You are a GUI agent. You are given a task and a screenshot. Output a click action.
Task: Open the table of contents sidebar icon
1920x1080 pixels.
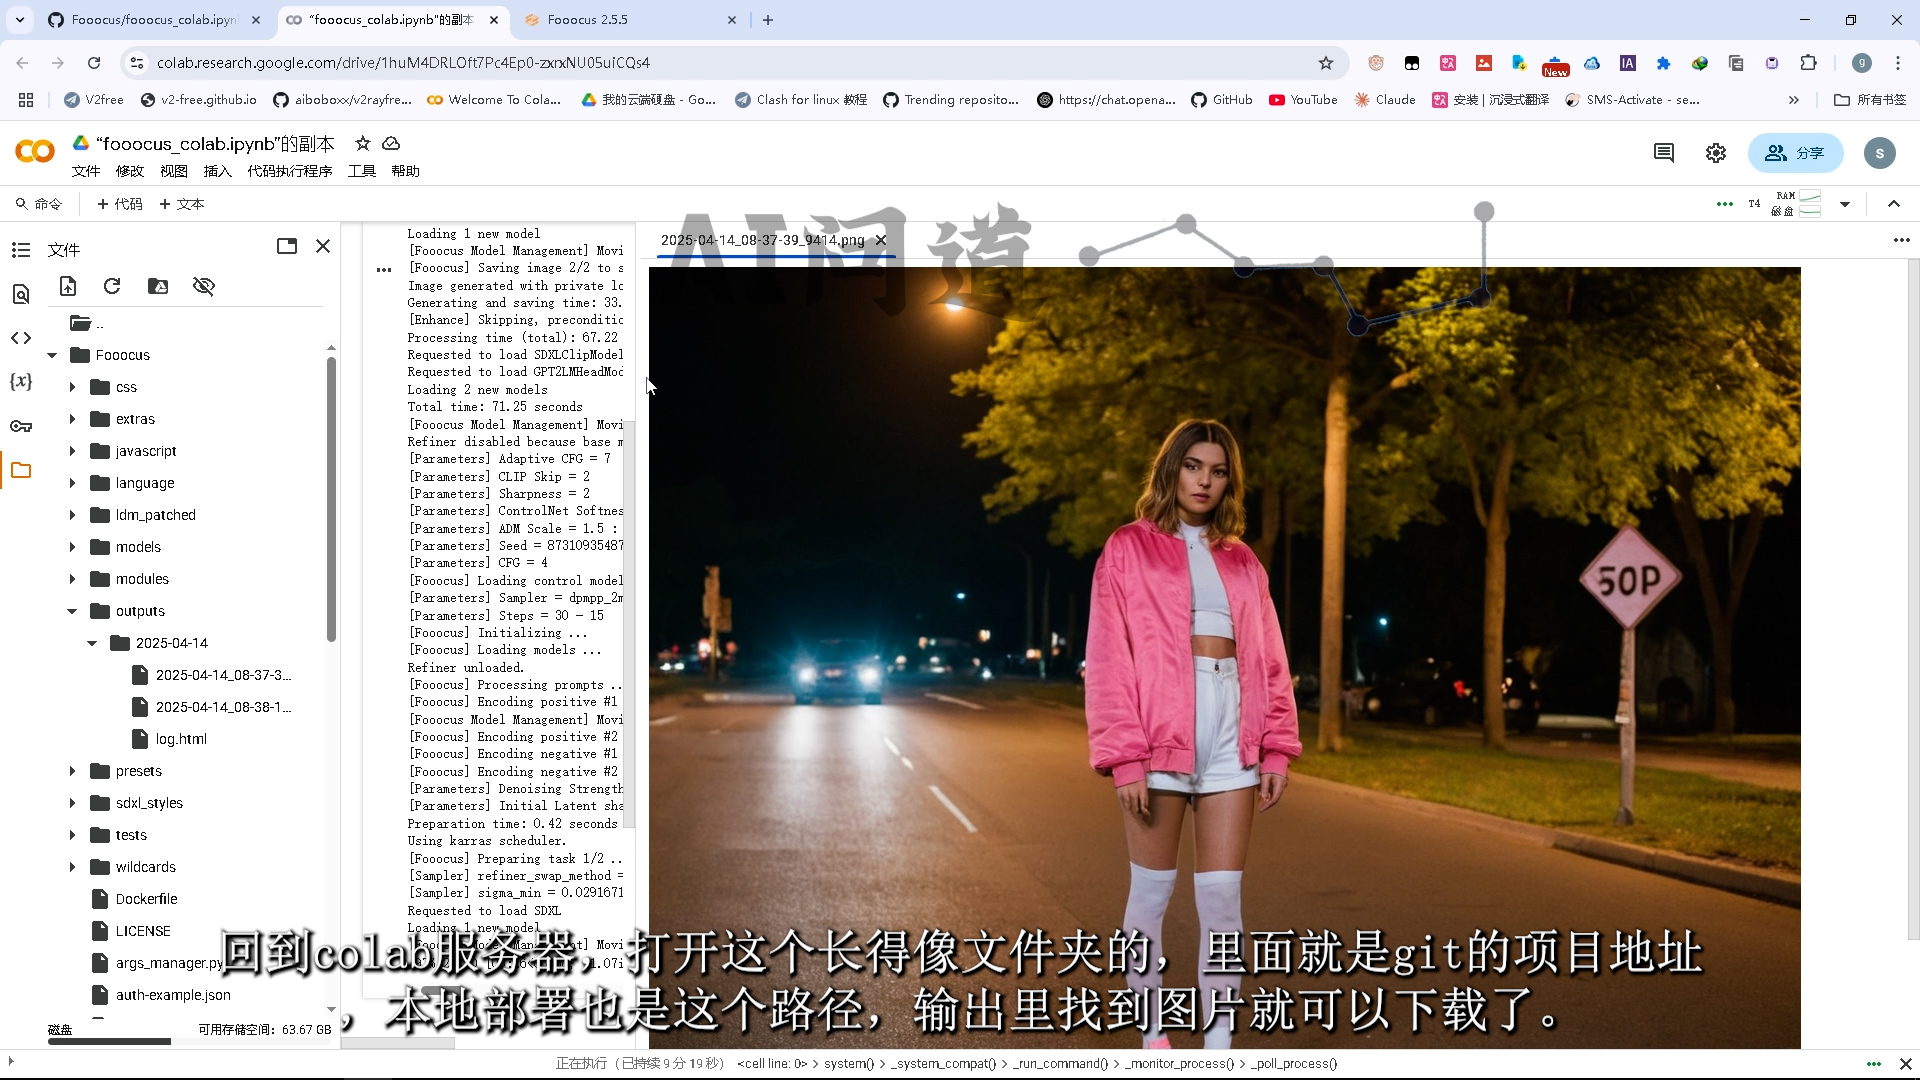click(x=21, y=250)
